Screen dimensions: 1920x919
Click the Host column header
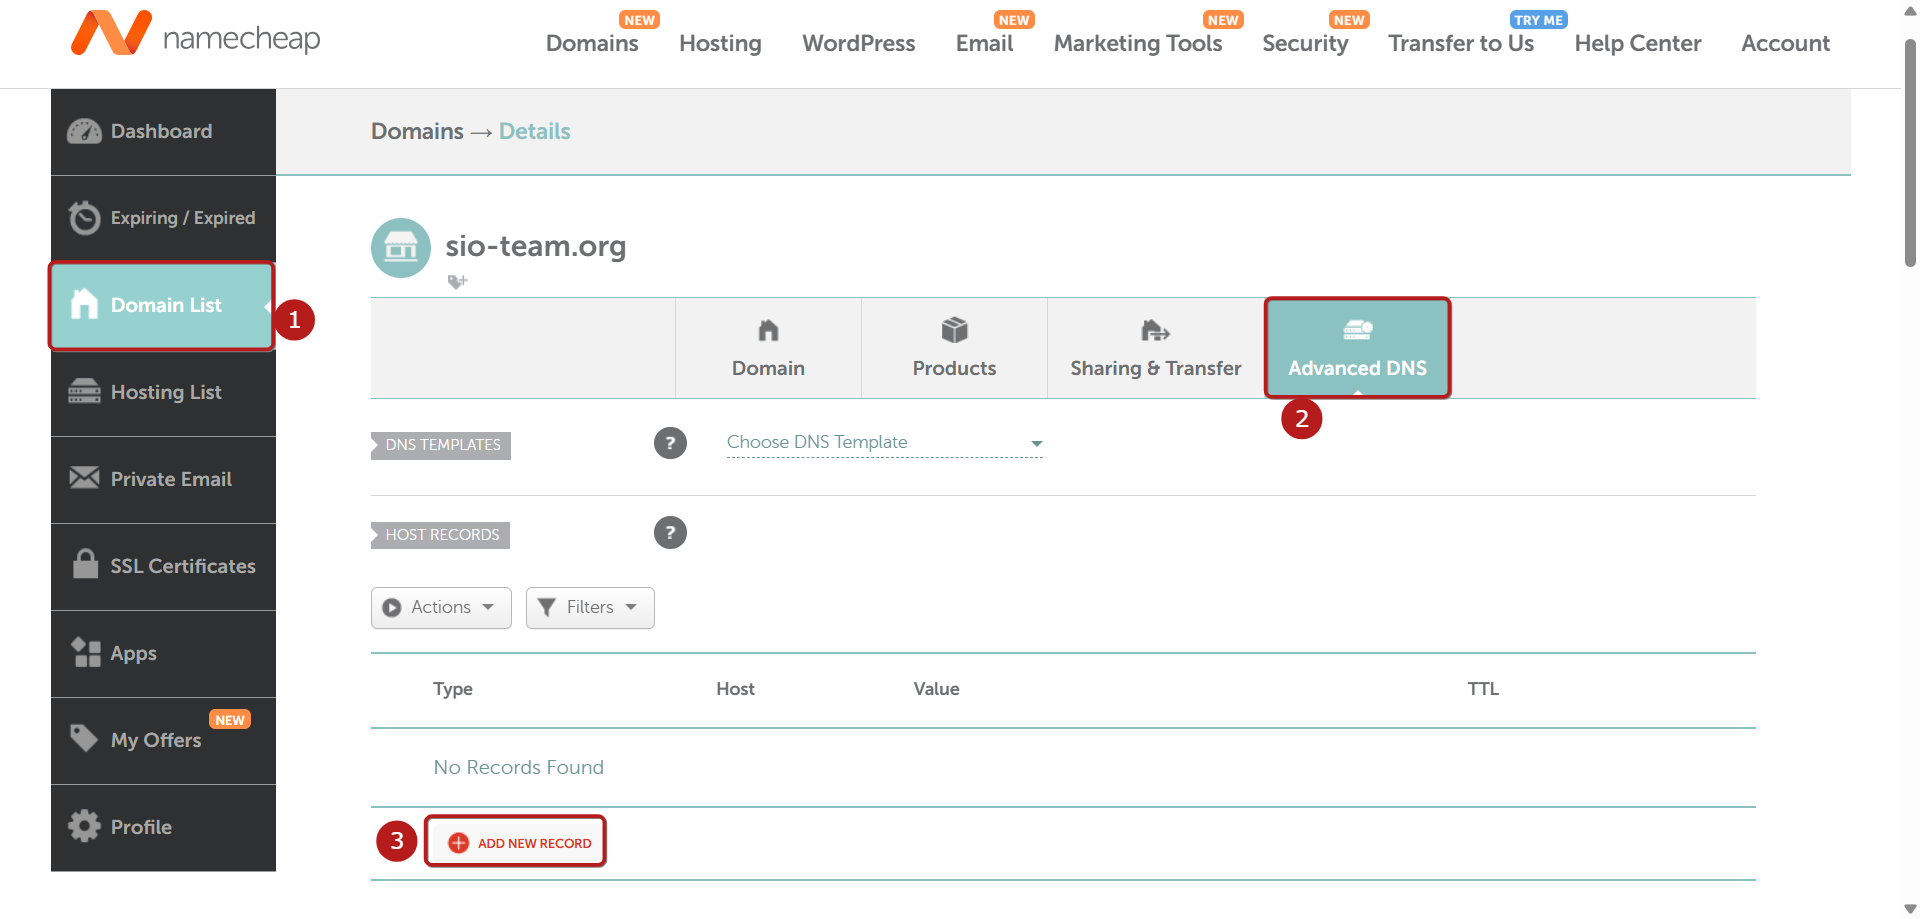pyautogui.click(x=735, y=689)
